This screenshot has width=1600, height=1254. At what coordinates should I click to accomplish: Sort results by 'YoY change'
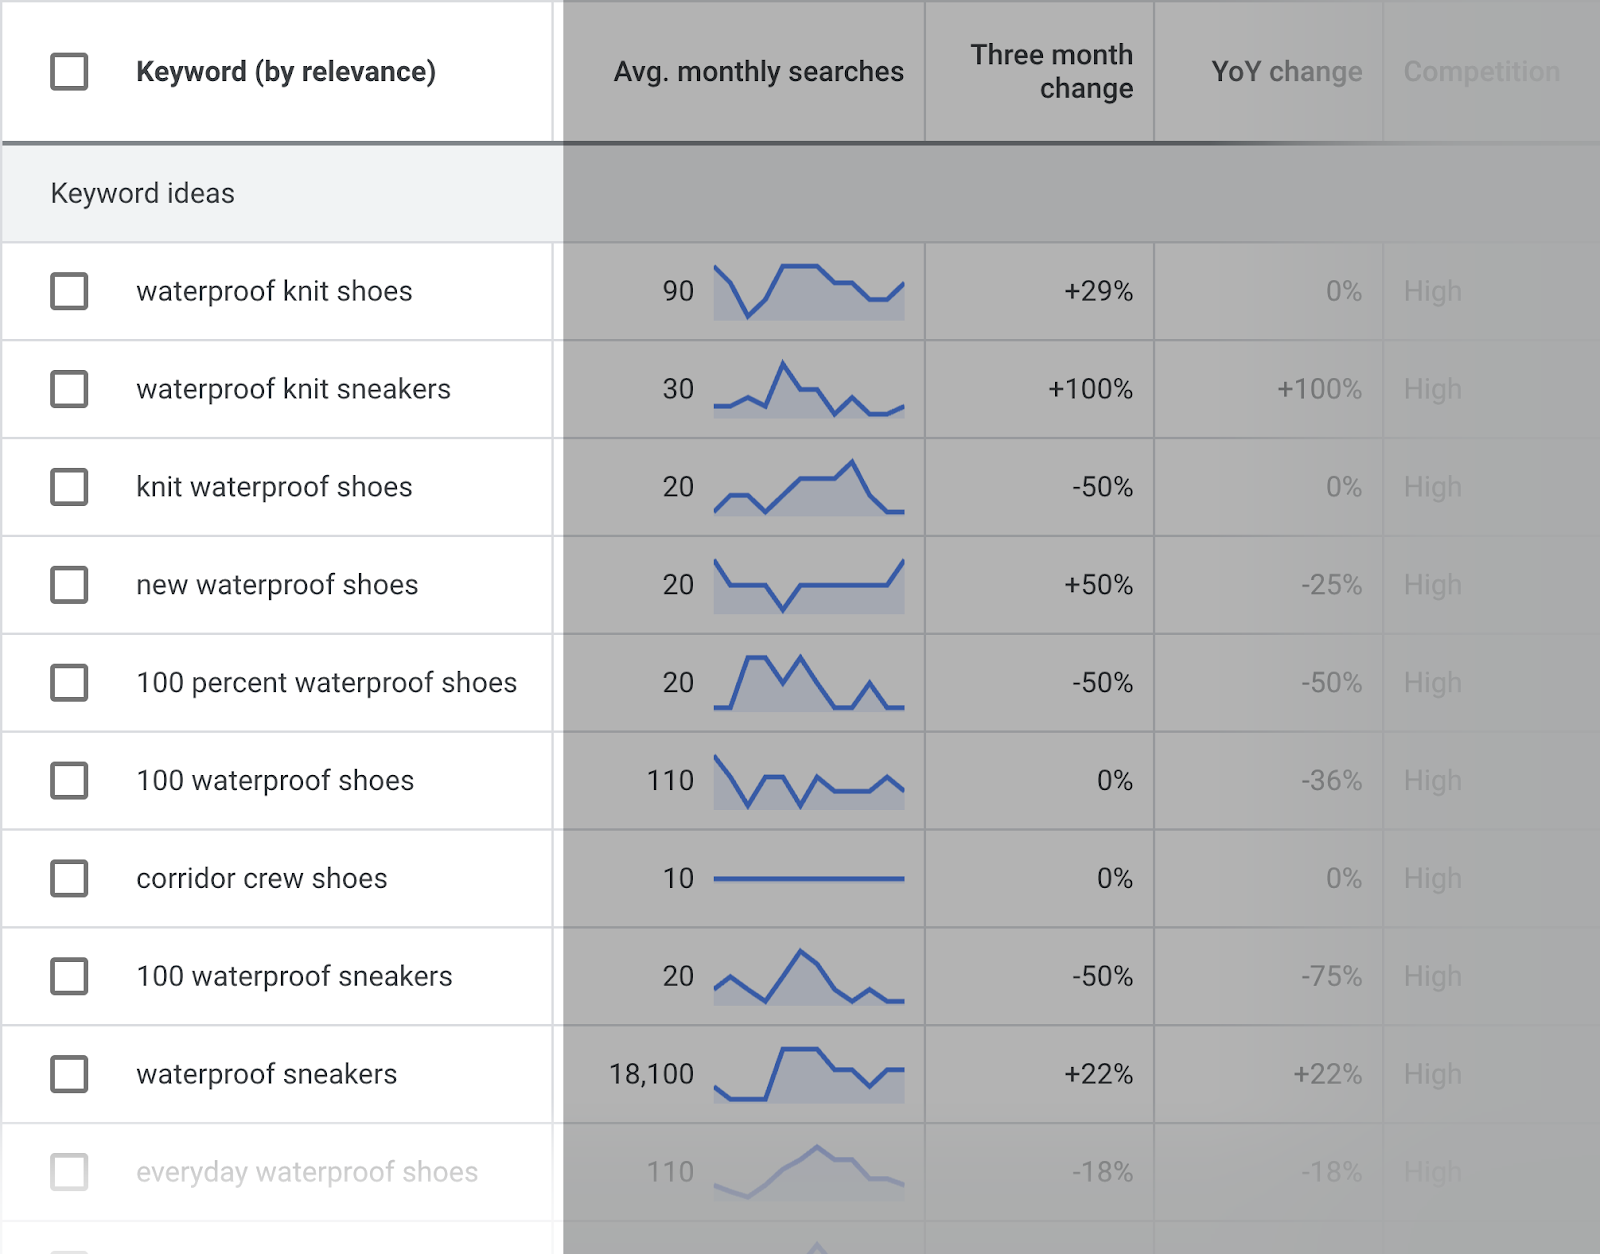[x=1285, y=71]
